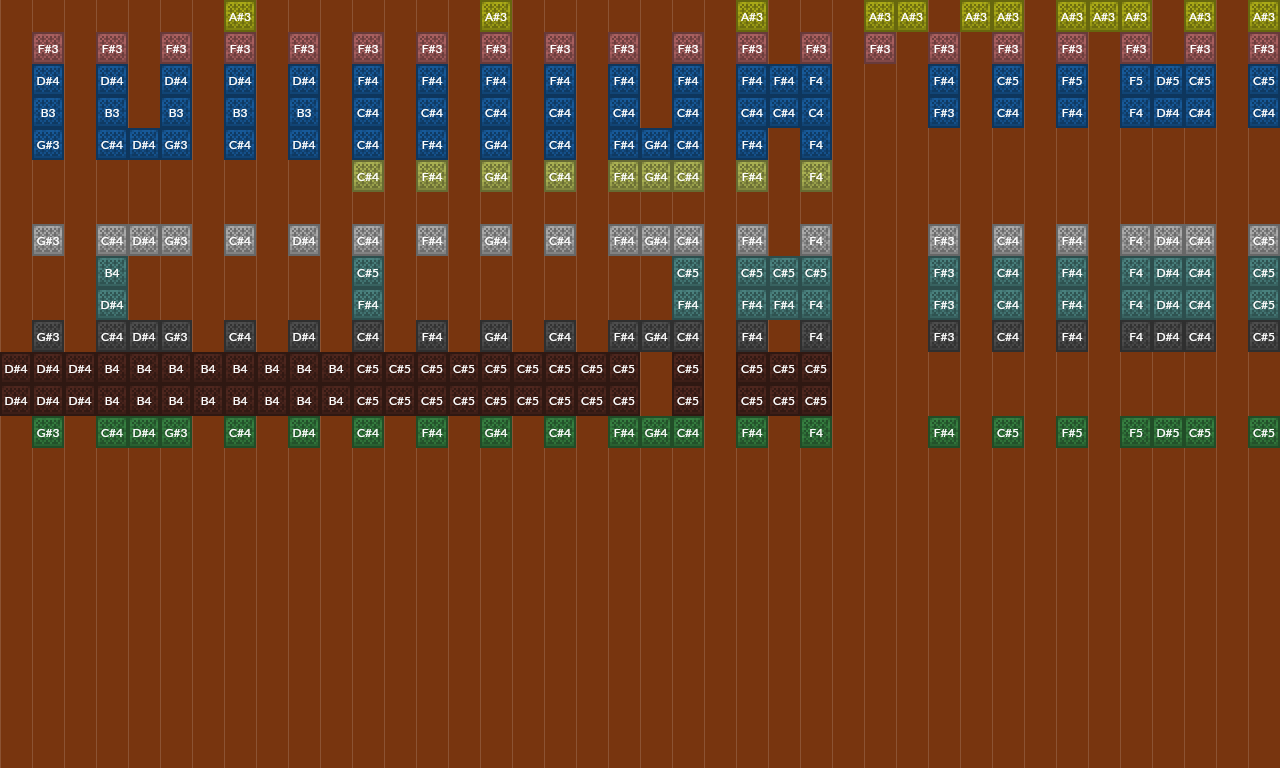This screenshot has height=768, width=1280.
Task: Select the light gray F#3 note block
Action: tap(944, 241)
